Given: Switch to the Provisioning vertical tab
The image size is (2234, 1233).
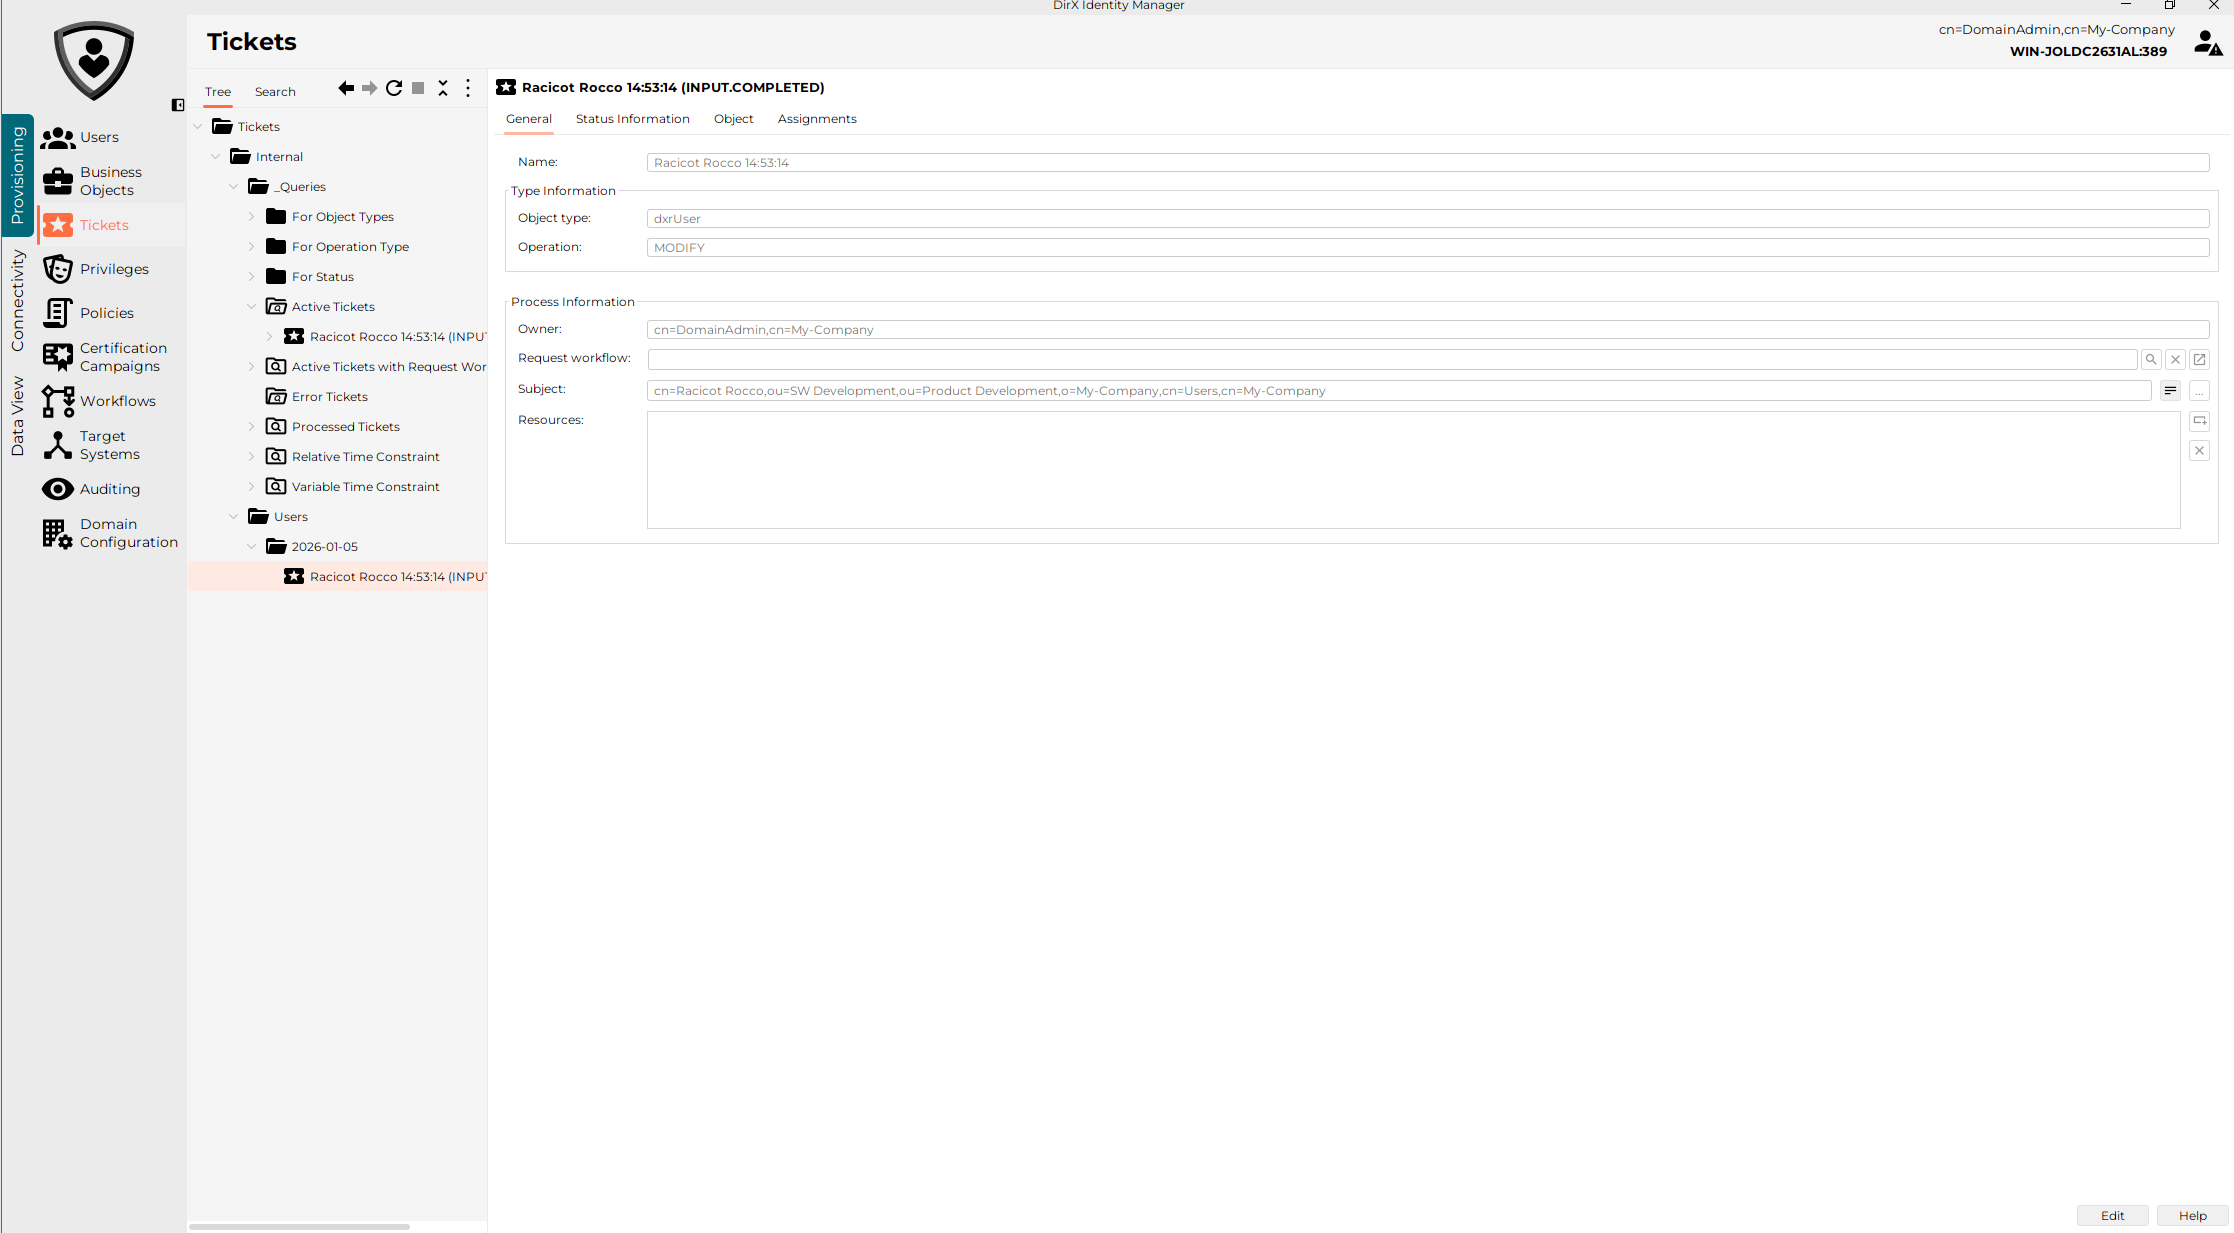Looking at the screenshot, I should [17, 175].
